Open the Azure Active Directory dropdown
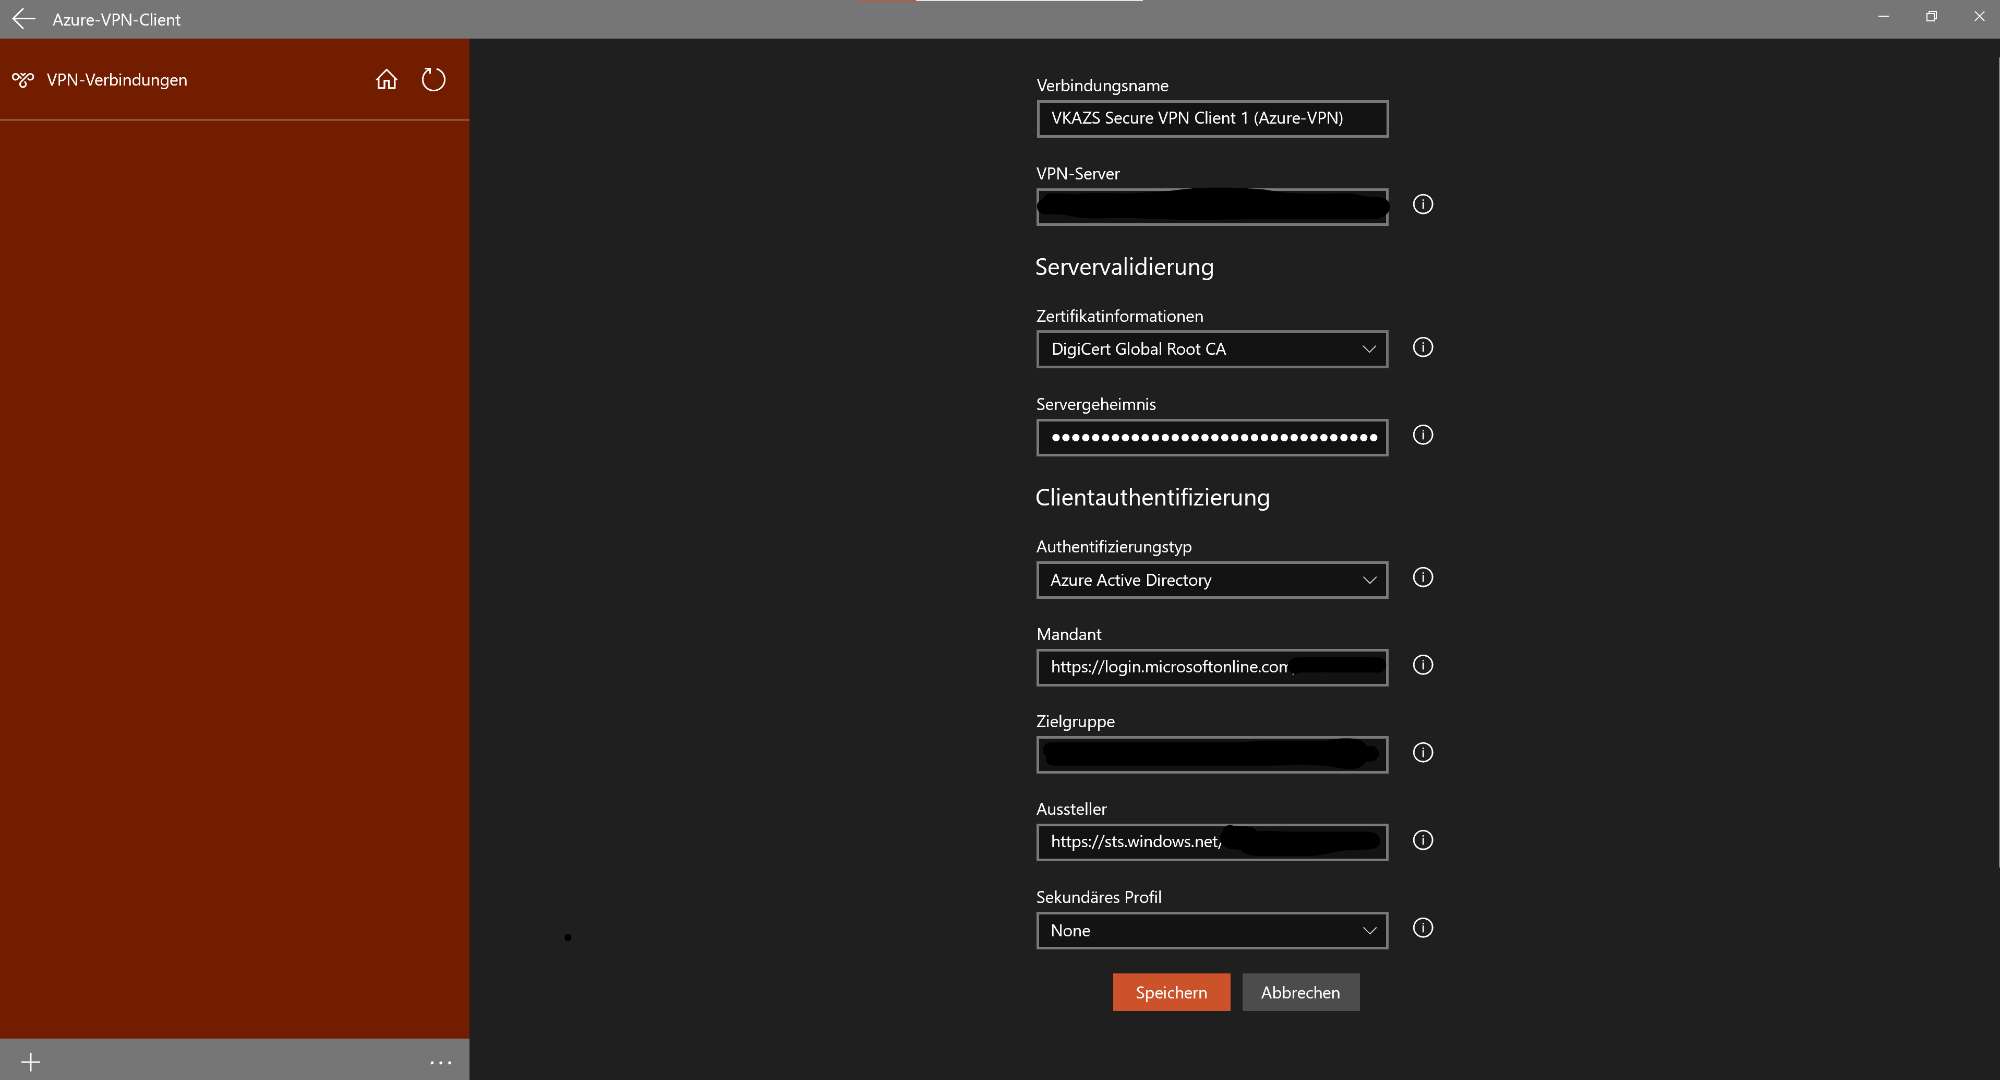The image size is (2000, 1080). [x=1212, y=580]
